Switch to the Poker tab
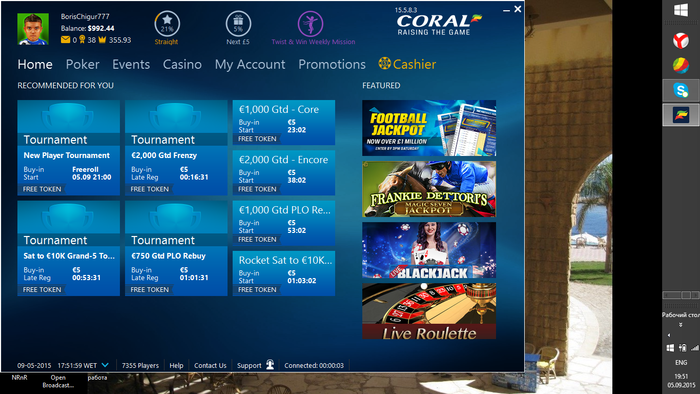The width and height of the screenshot is (700, 394). [83, 64]
